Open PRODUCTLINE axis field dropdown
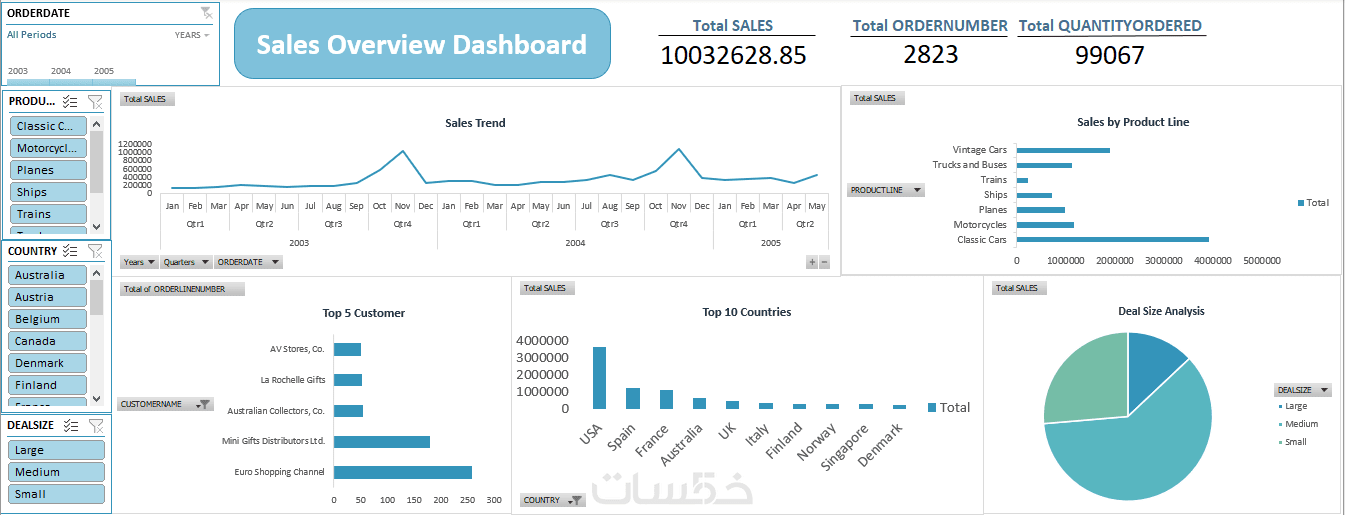The width and height of the screenshot is (1345, 515). pos(886,190)
